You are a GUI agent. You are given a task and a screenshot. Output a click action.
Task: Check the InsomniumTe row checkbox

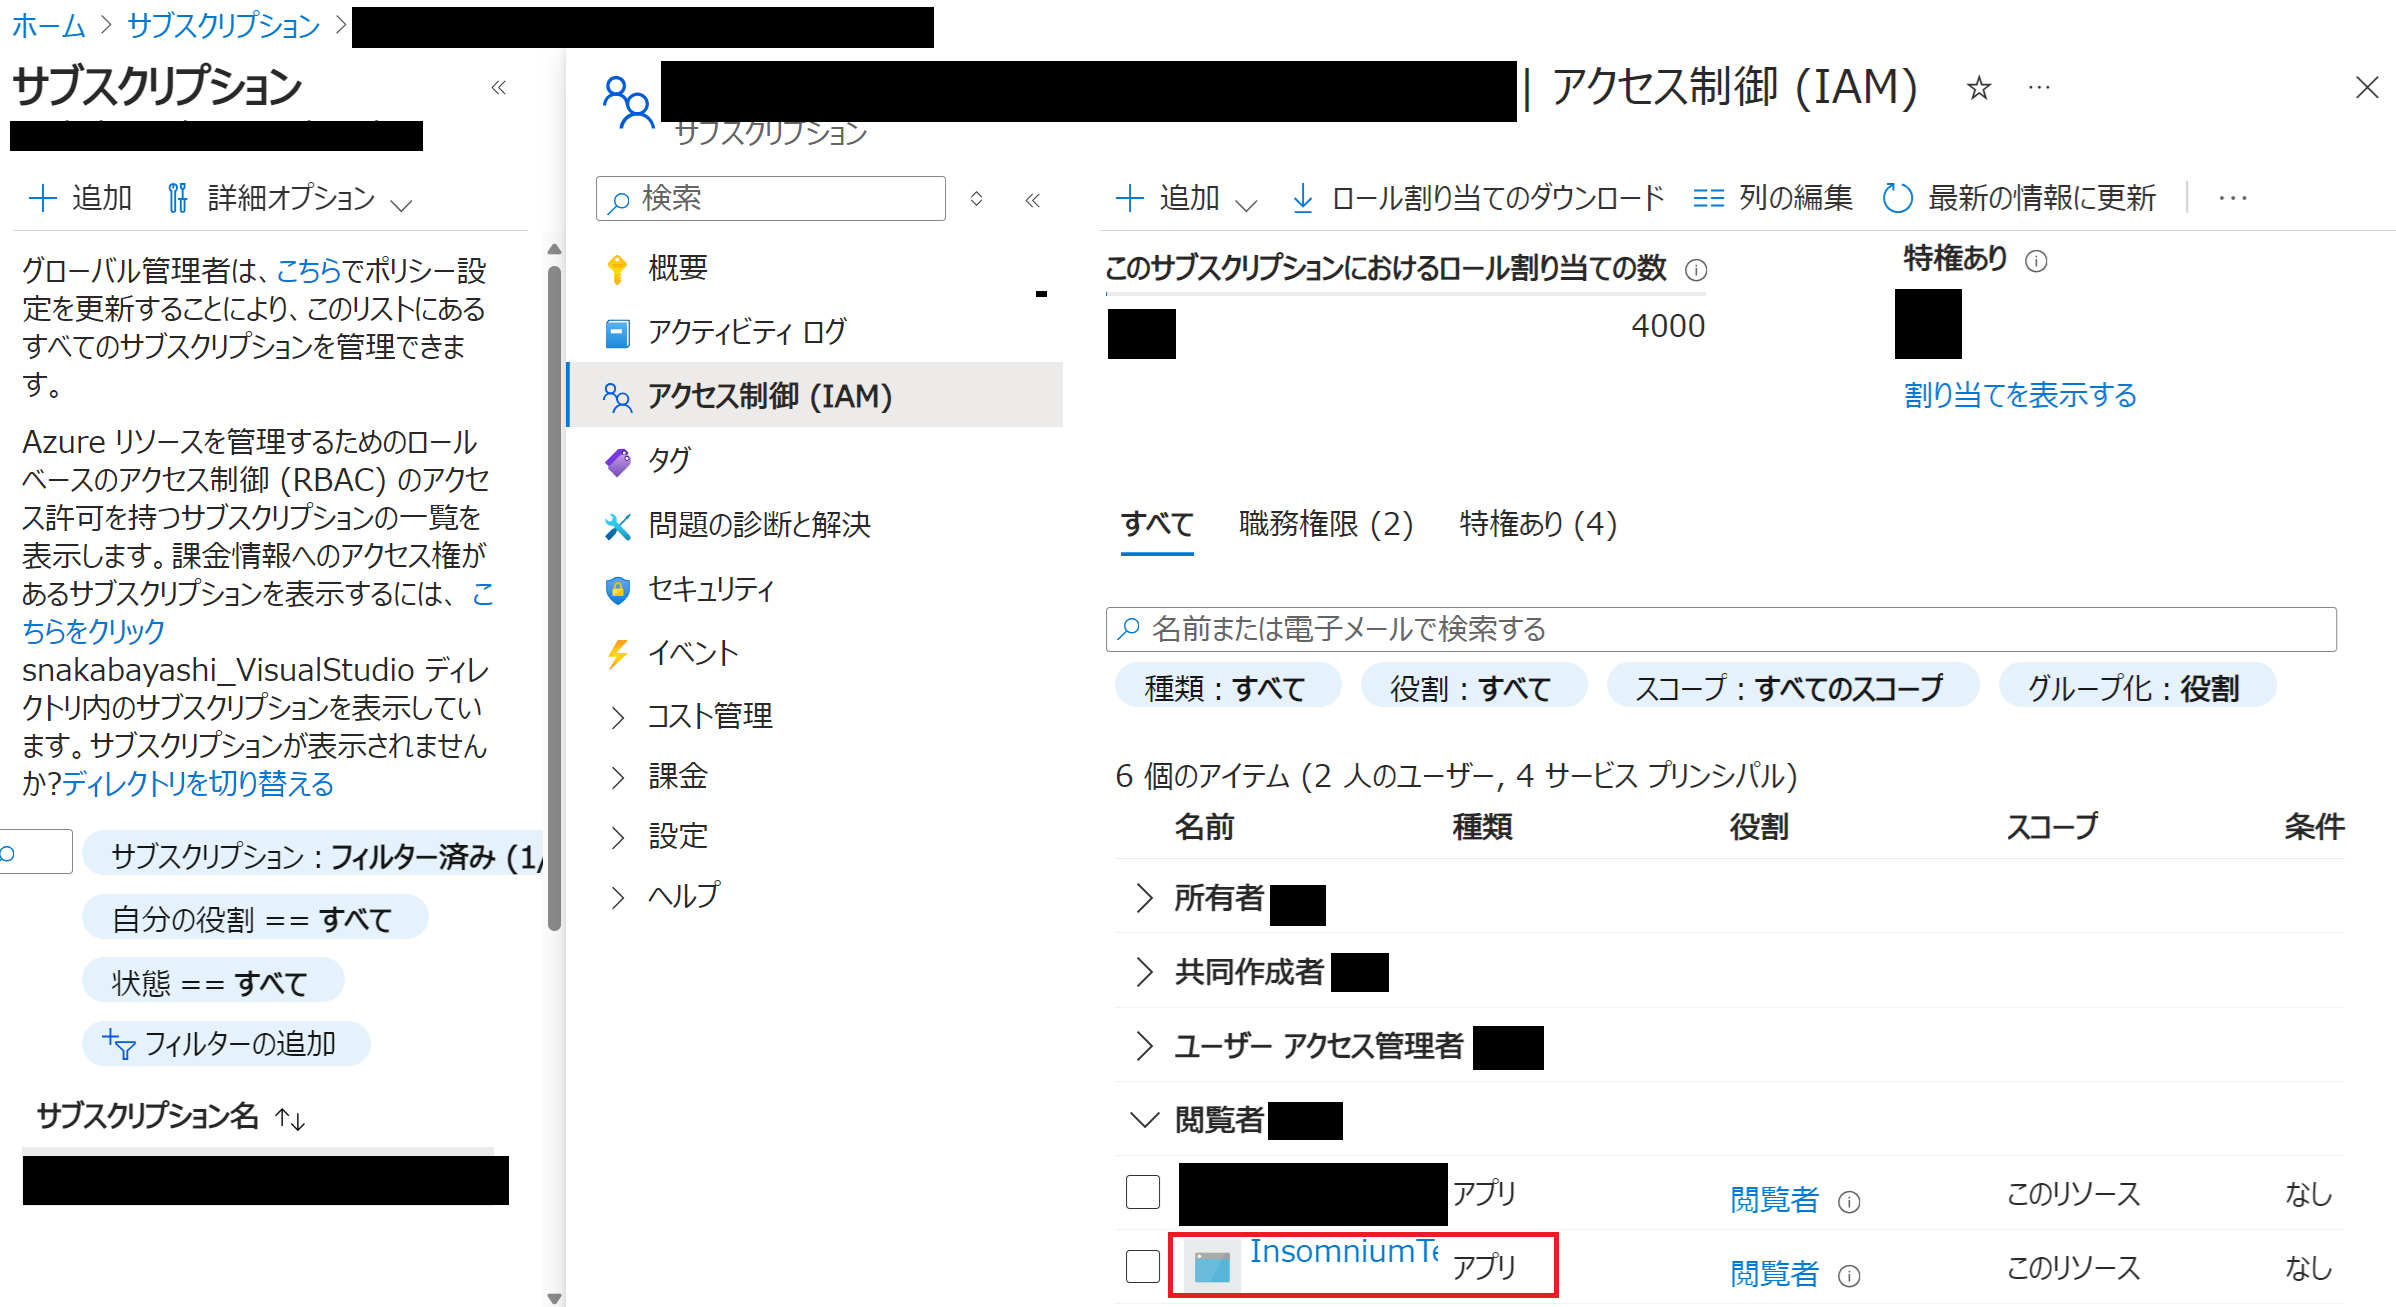click(x=1142, y=1266)
